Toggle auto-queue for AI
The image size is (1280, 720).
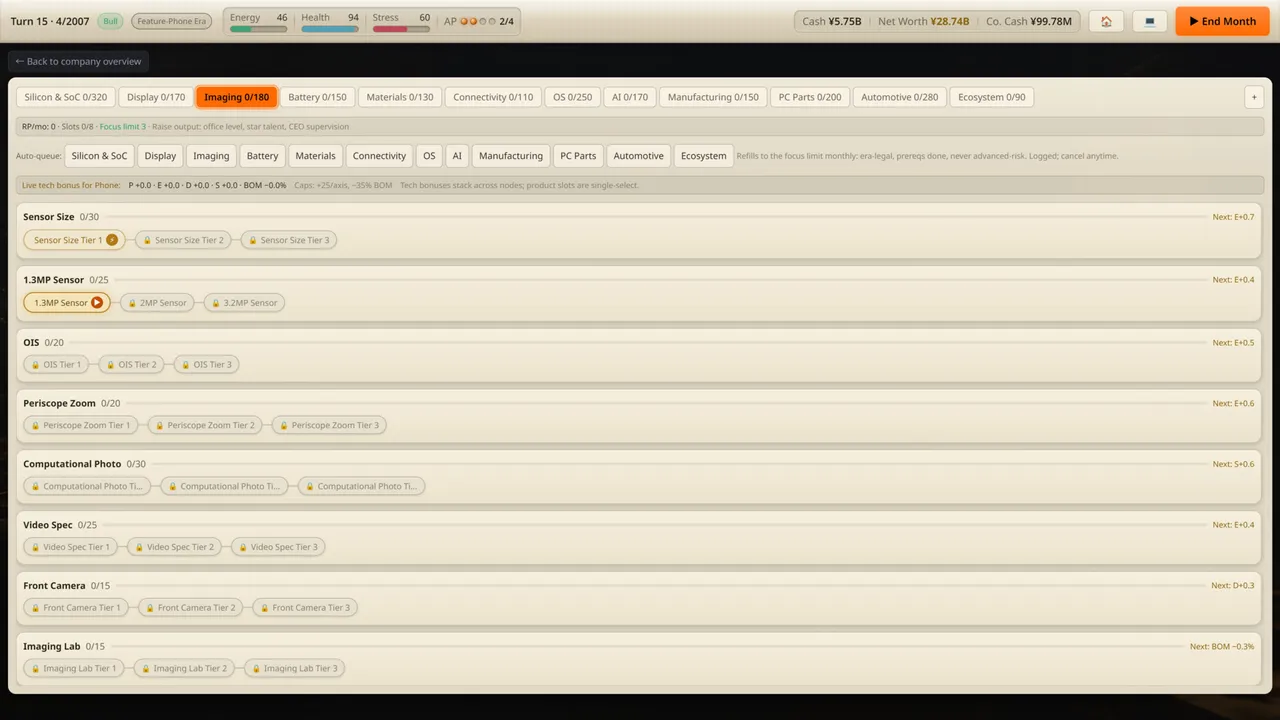pyautogui.click(x=457, y=156)
